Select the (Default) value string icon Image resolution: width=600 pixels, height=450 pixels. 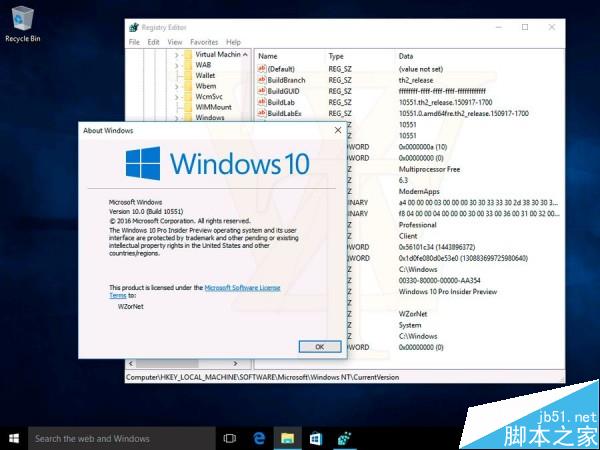pos(262,68)
